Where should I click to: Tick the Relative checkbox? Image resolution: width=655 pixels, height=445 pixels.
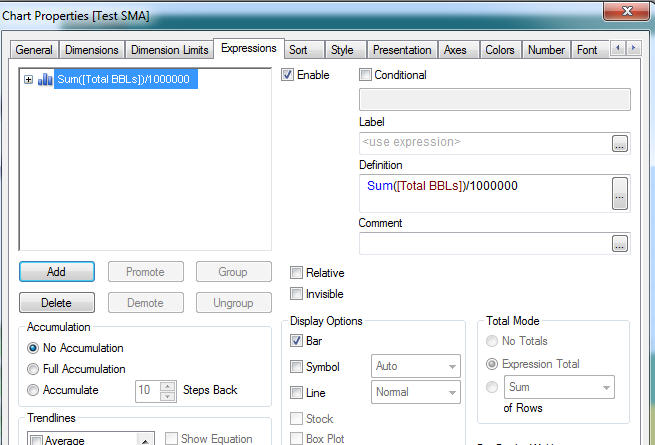pyautogui.click(x=297, y=273)
